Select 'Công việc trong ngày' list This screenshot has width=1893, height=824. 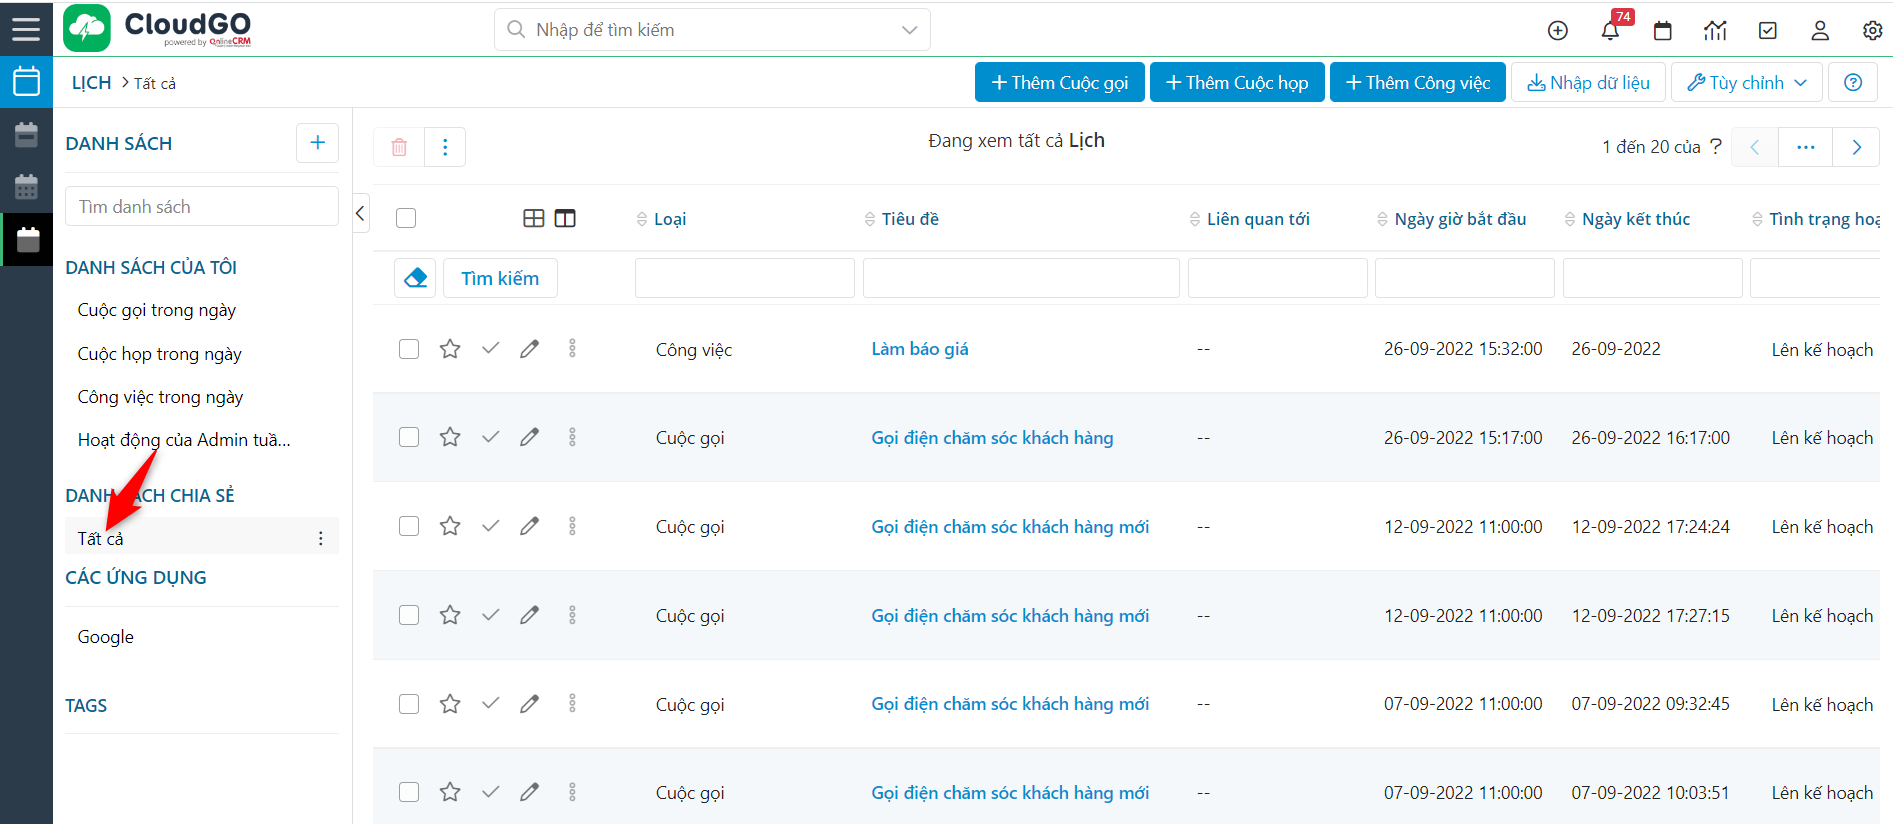(x=160, y=397)
